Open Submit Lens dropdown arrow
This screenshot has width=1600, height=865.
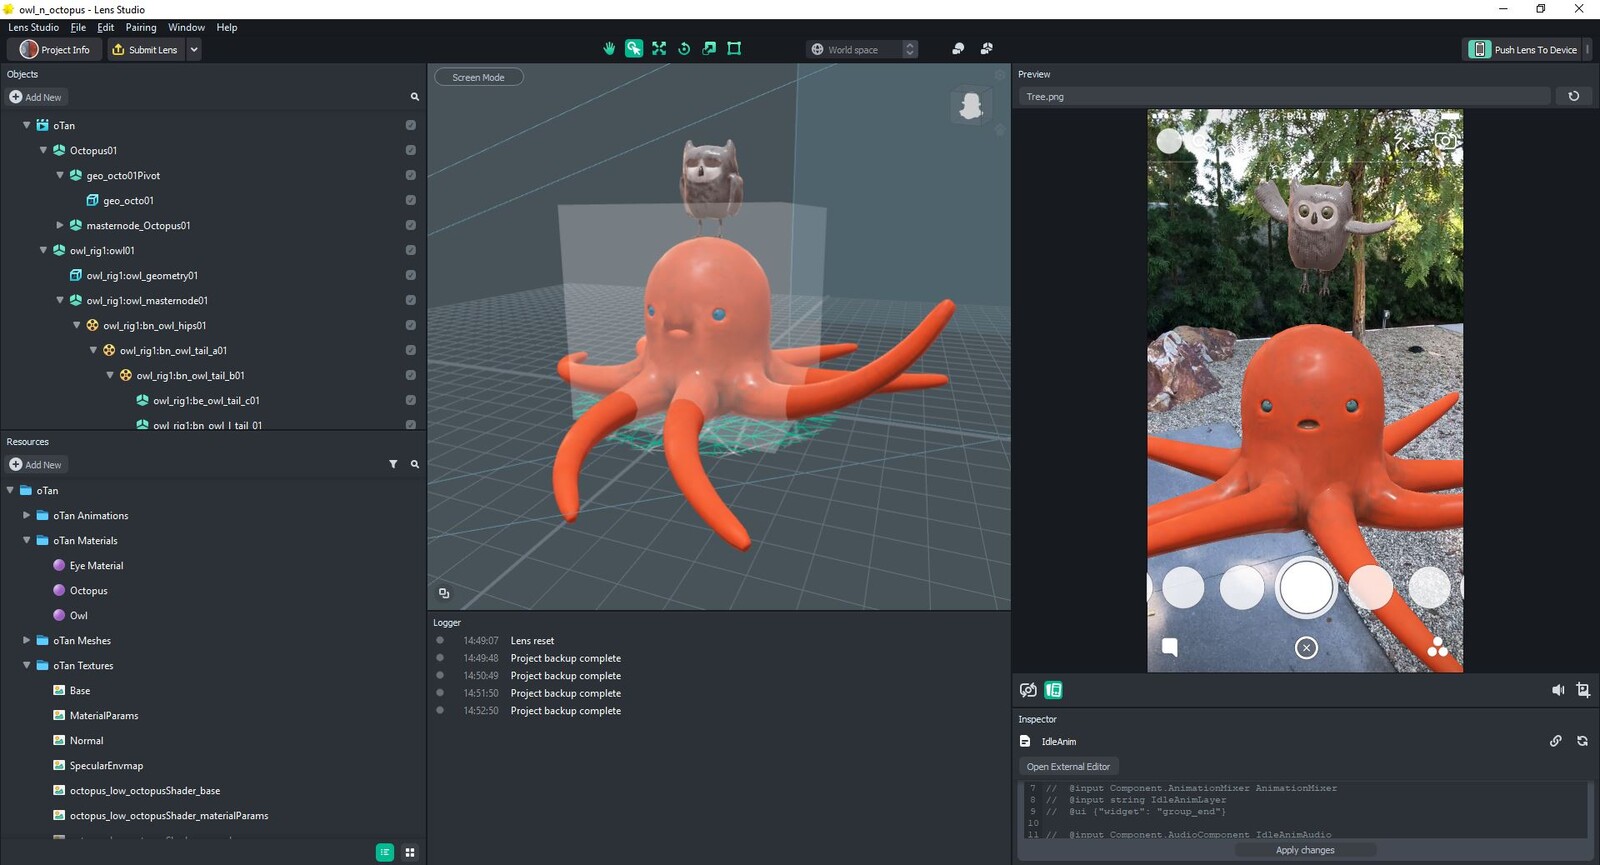coord(194,49)
